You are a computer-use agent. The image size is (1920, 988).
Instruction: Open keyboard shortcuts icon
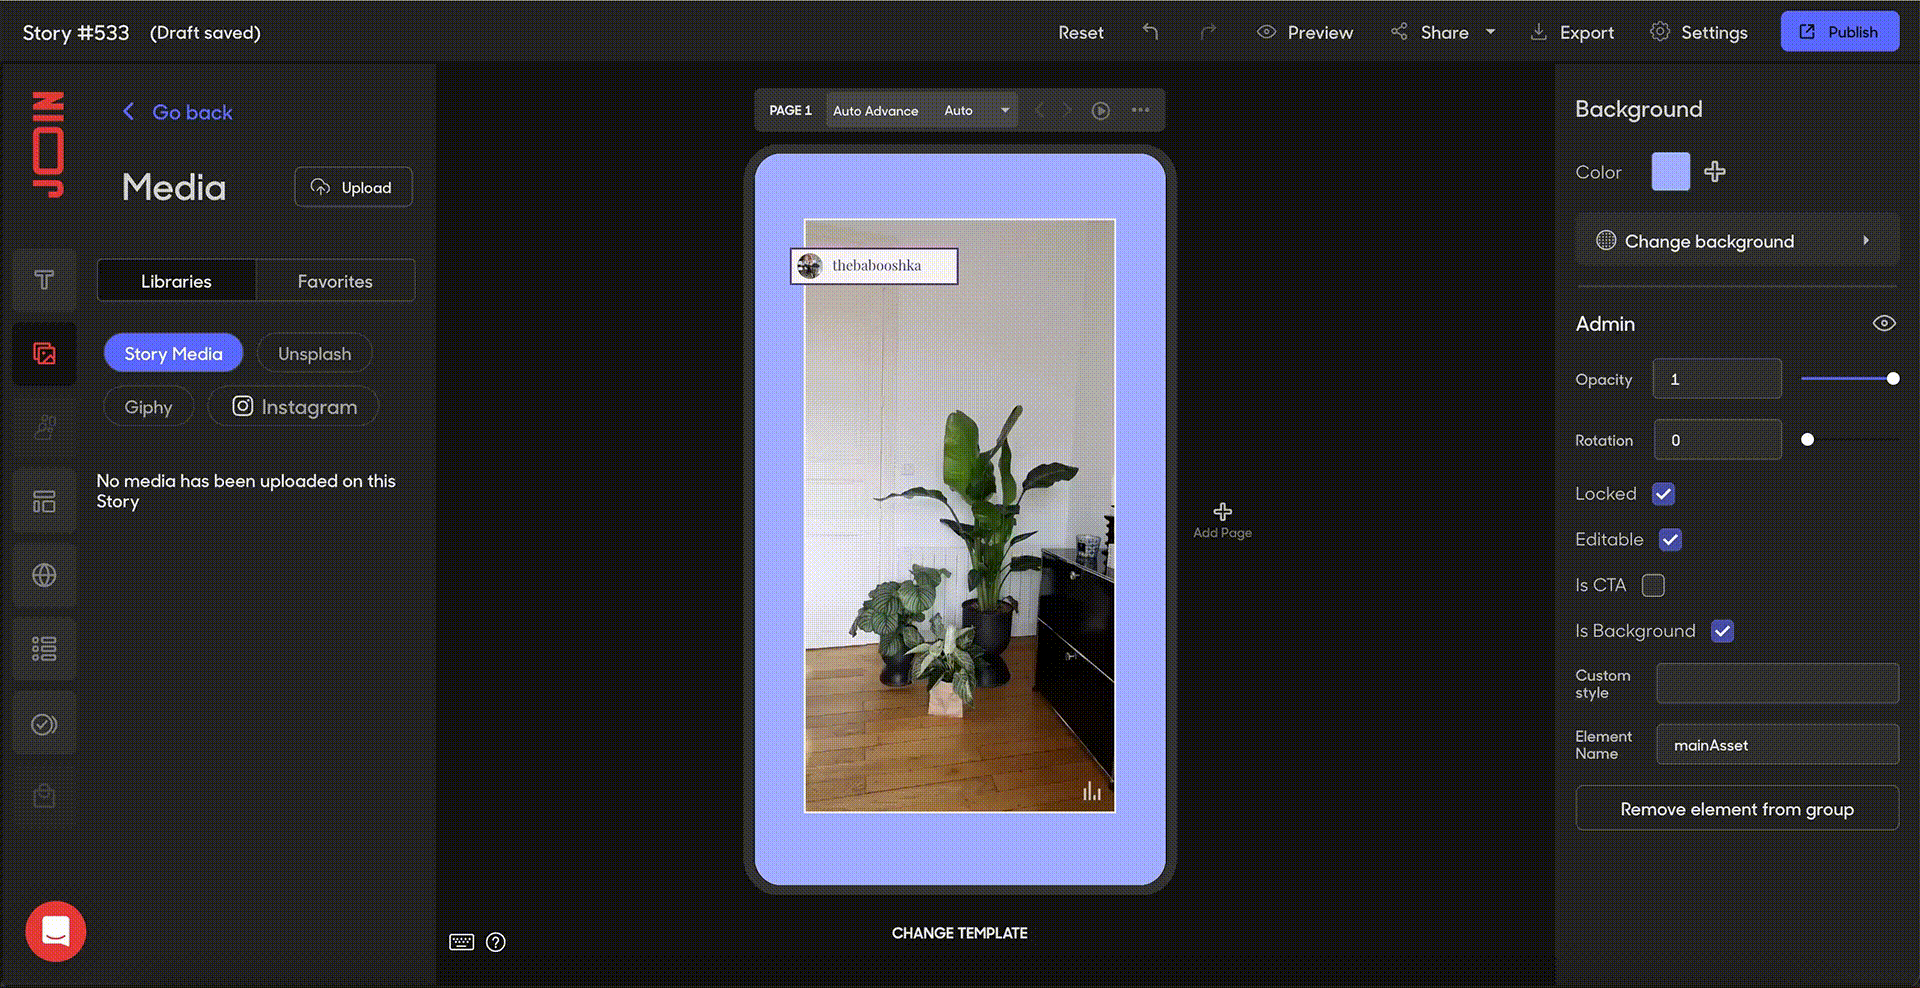coord(461,942)
